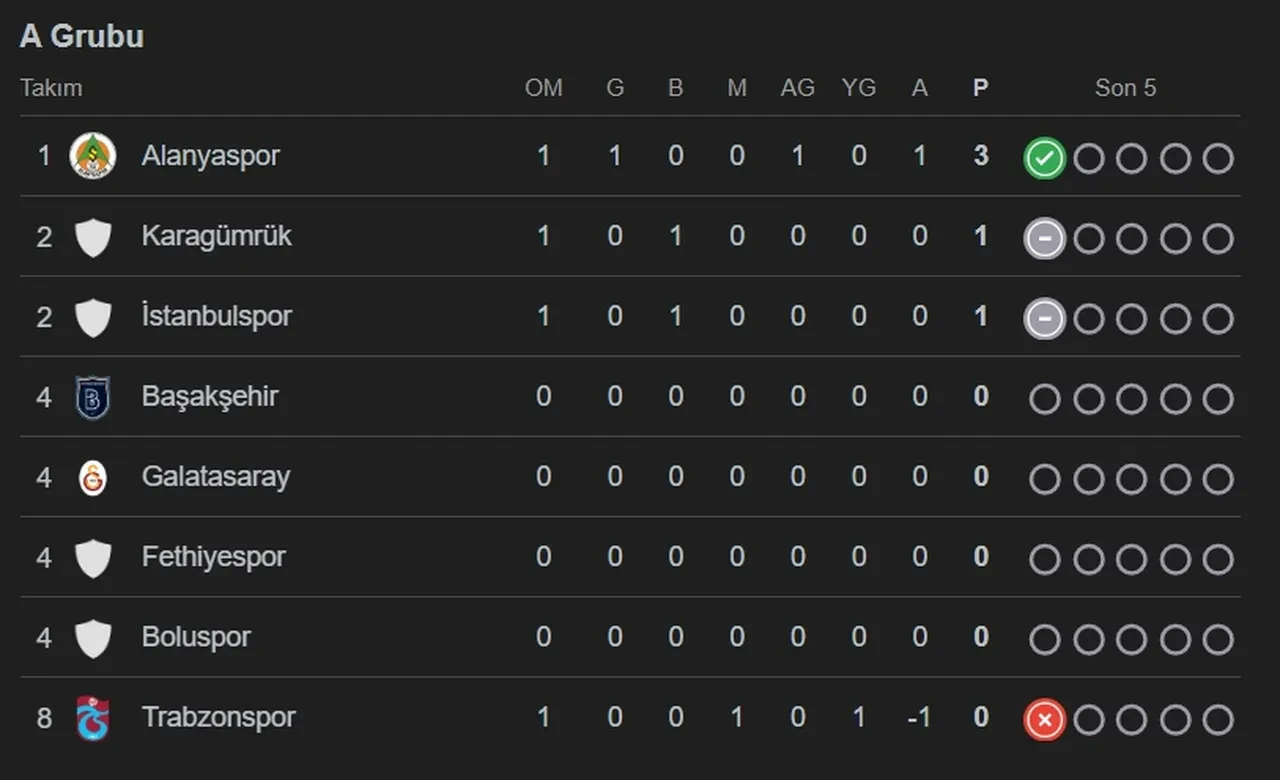Click the Trabzonspor club crest
Viewport: 1280px width, 780px height.
[x=93, y=718]
